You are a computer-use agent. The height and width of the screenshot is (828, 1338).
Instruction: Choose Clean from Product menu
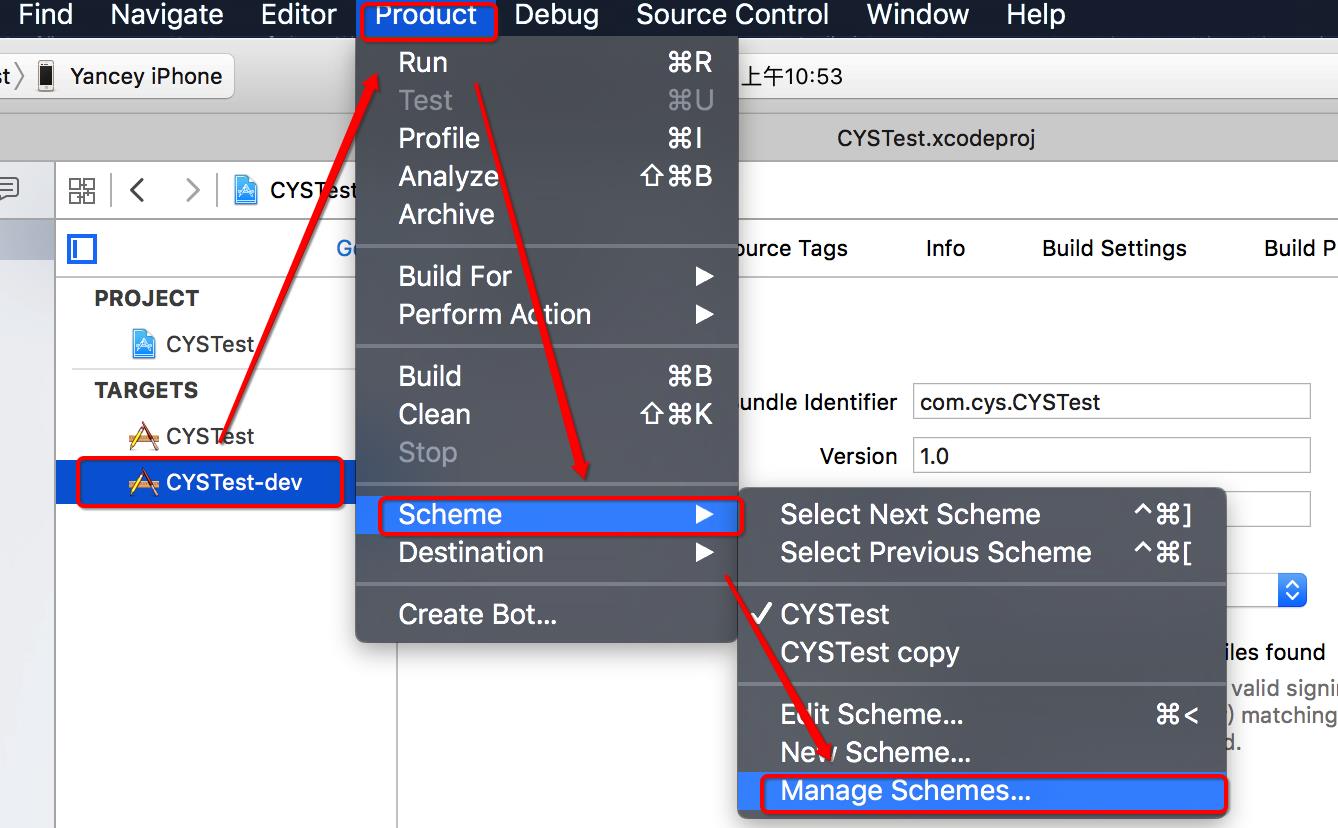pyautogui.click(x=547, y=414)
